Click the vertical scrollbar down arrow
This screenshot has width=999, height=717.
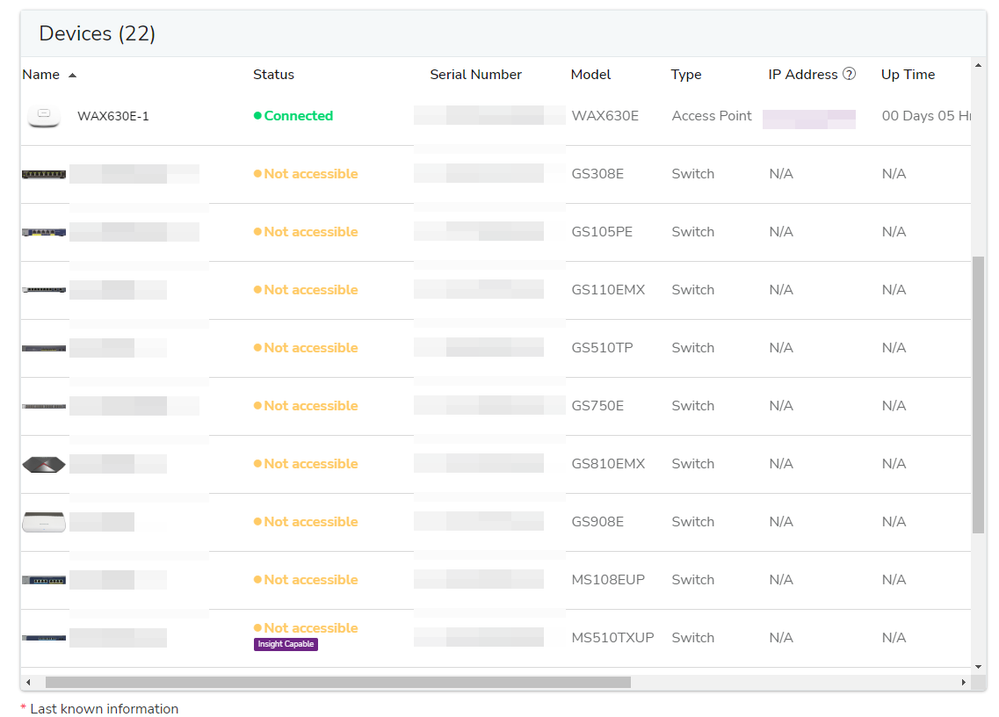[978, 666]
